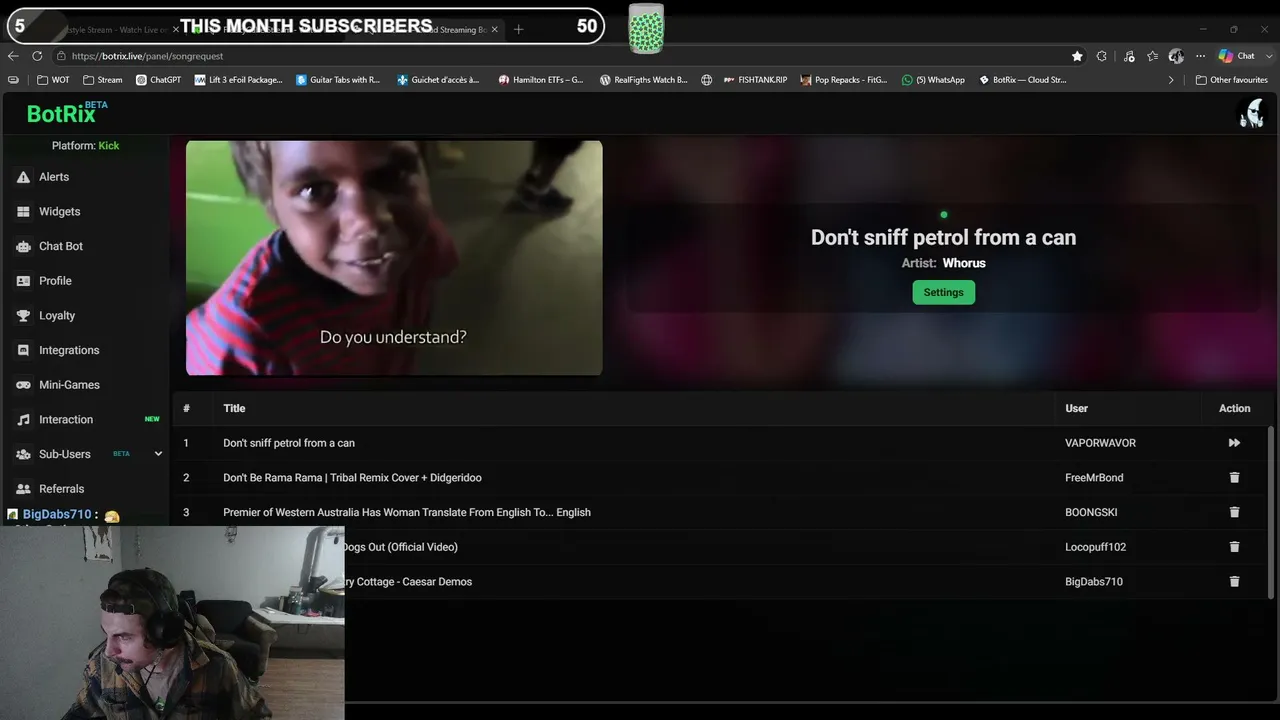This screenshot has height=720, width=1280.
Task: Click the browser back arrow
Action: pos(13,56)
